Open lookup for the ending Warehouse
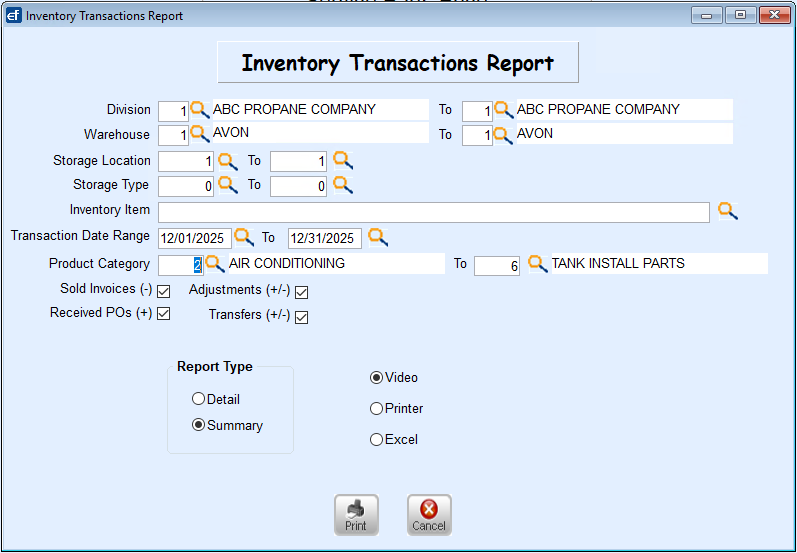The height and width of the screenshot is (553, 797). [x=504, y=135]
